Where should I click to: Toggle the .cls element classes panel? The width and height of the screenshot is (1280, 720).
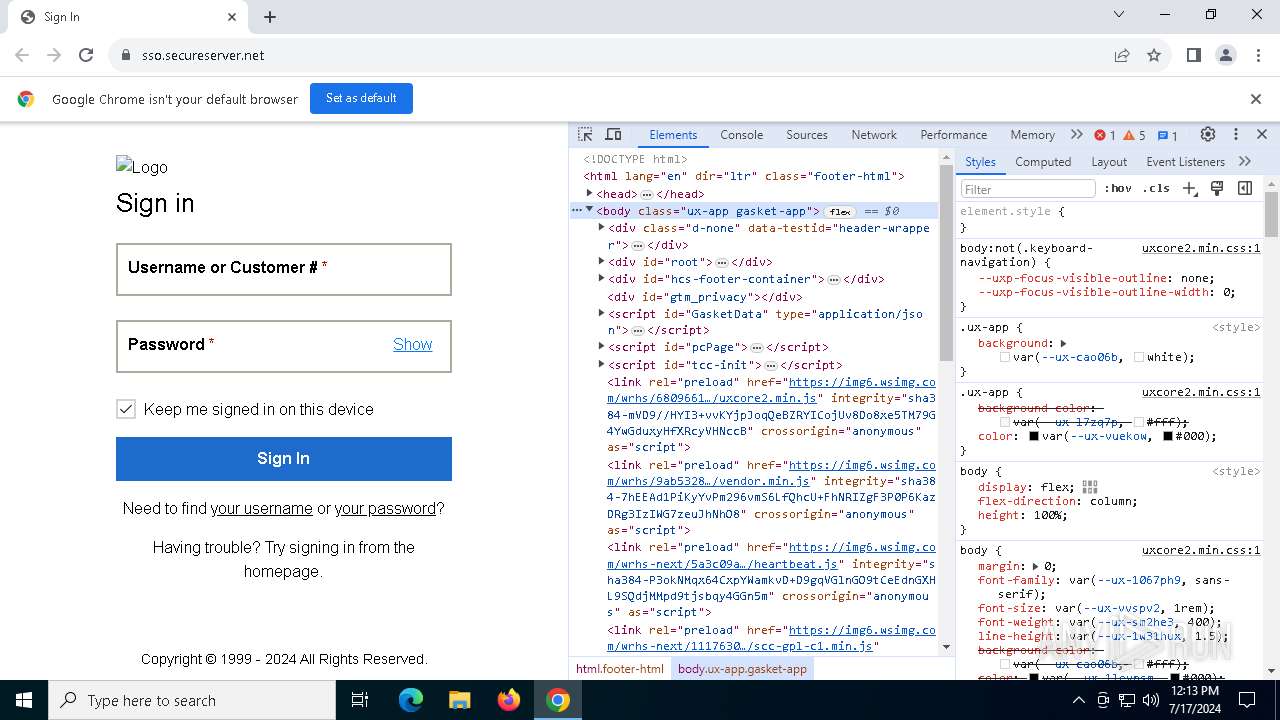pyautogui.click(x=1156, y=188)
